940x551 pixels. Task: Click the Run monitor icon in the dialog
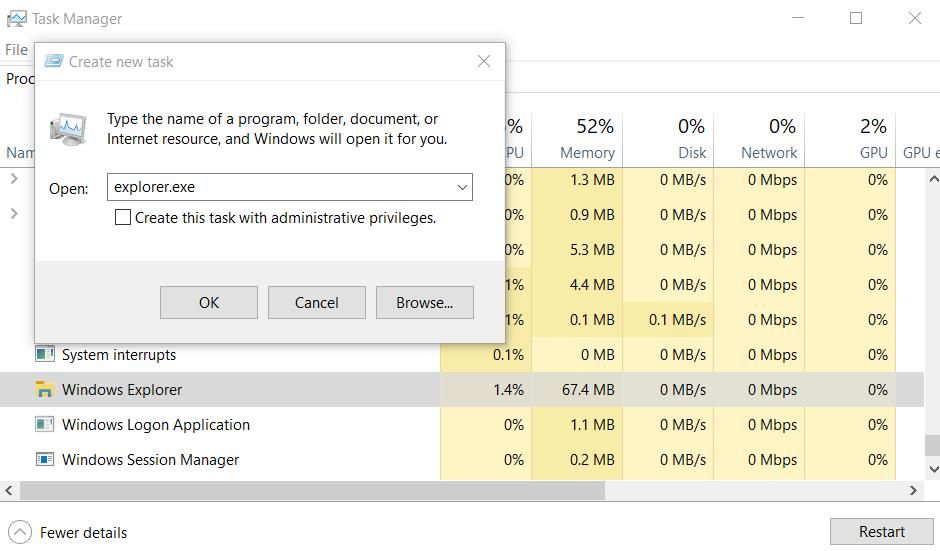tap(68, 129)
